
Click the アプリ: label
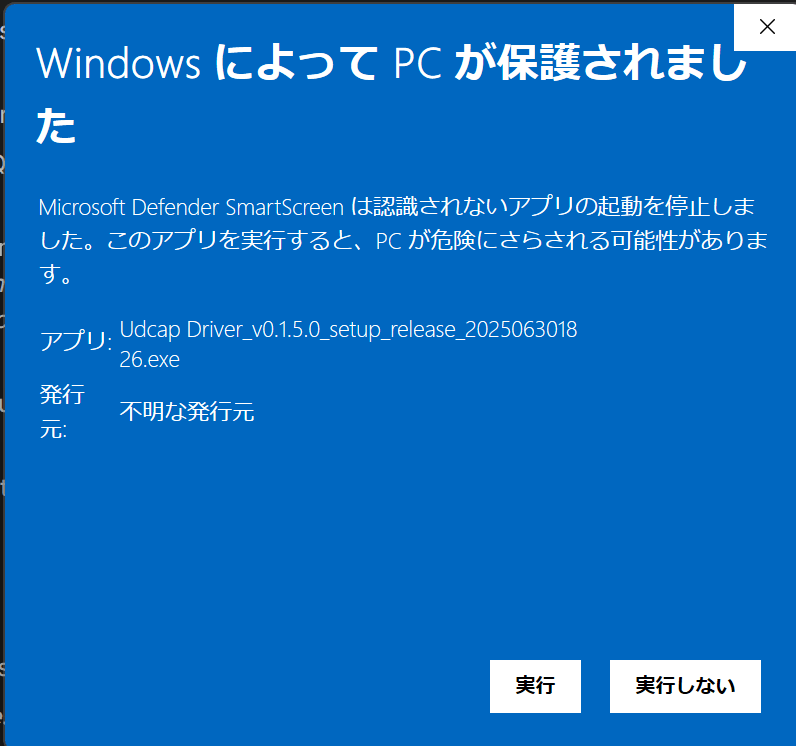[76, 341]
